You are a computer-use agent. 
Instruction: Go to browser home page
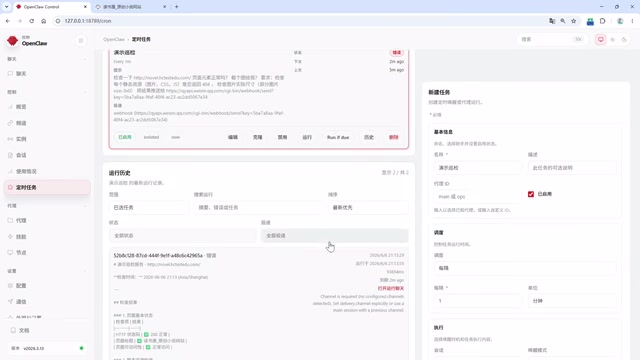(x=44, y=21)
